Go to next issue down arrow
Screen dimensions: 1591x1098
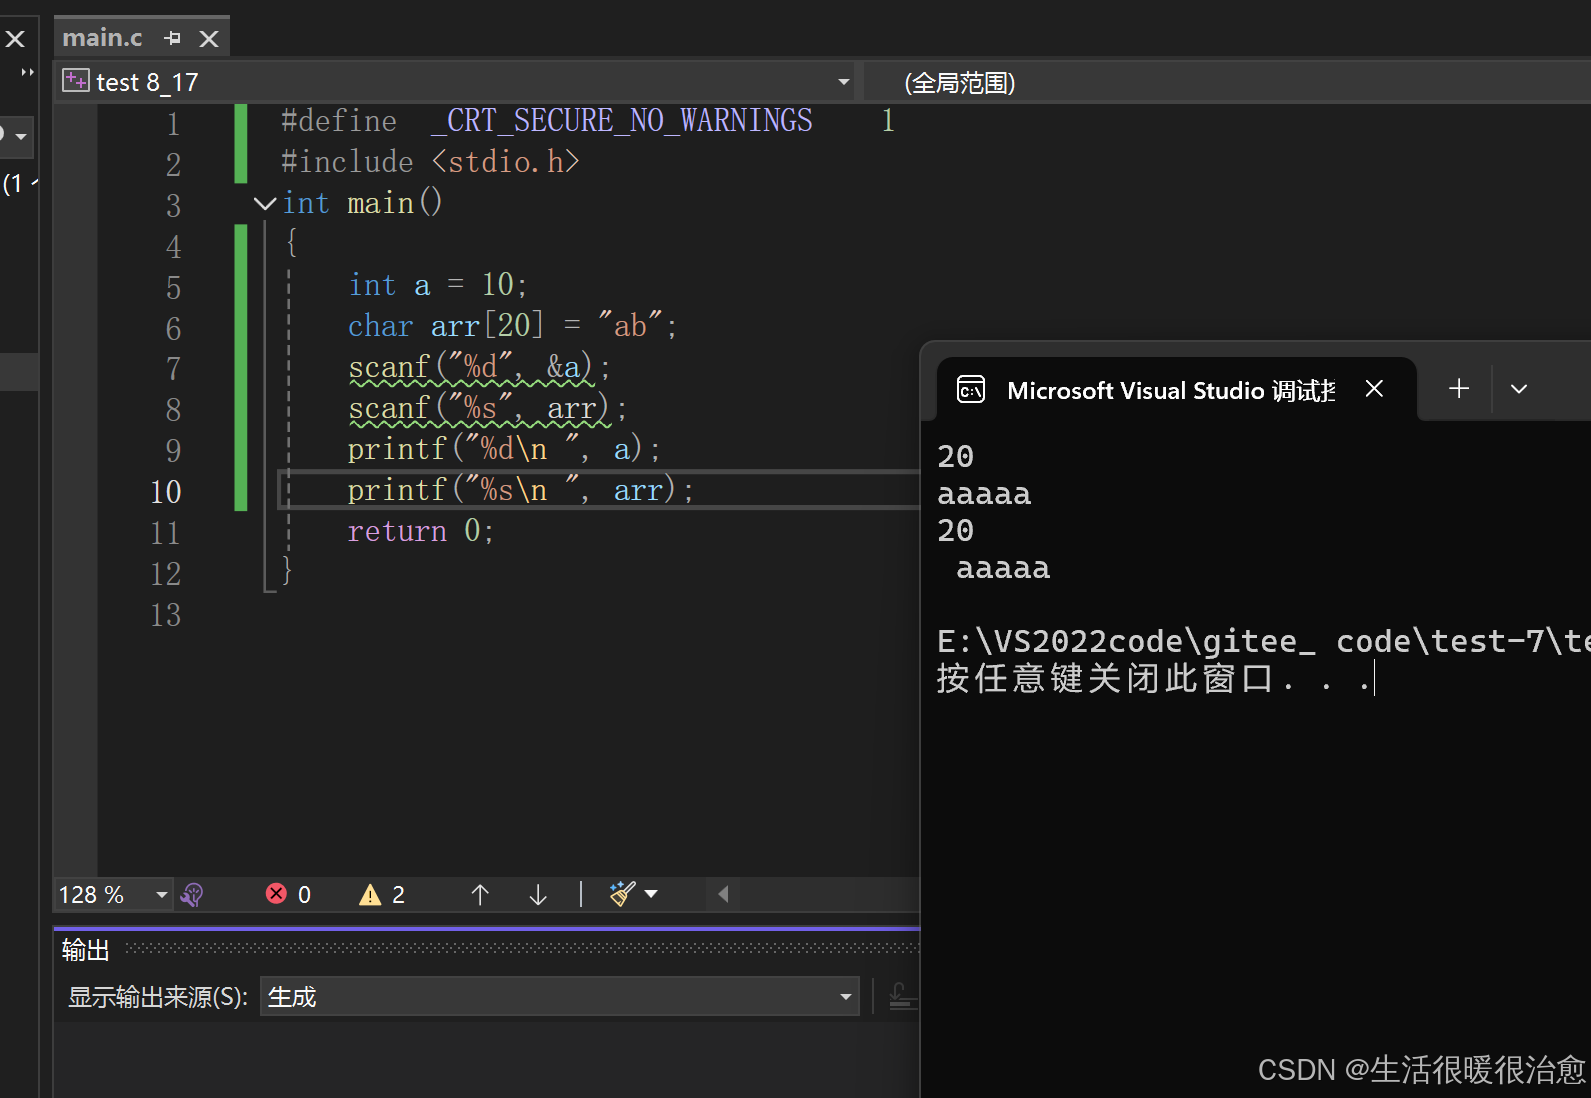[x=538, y=894]
